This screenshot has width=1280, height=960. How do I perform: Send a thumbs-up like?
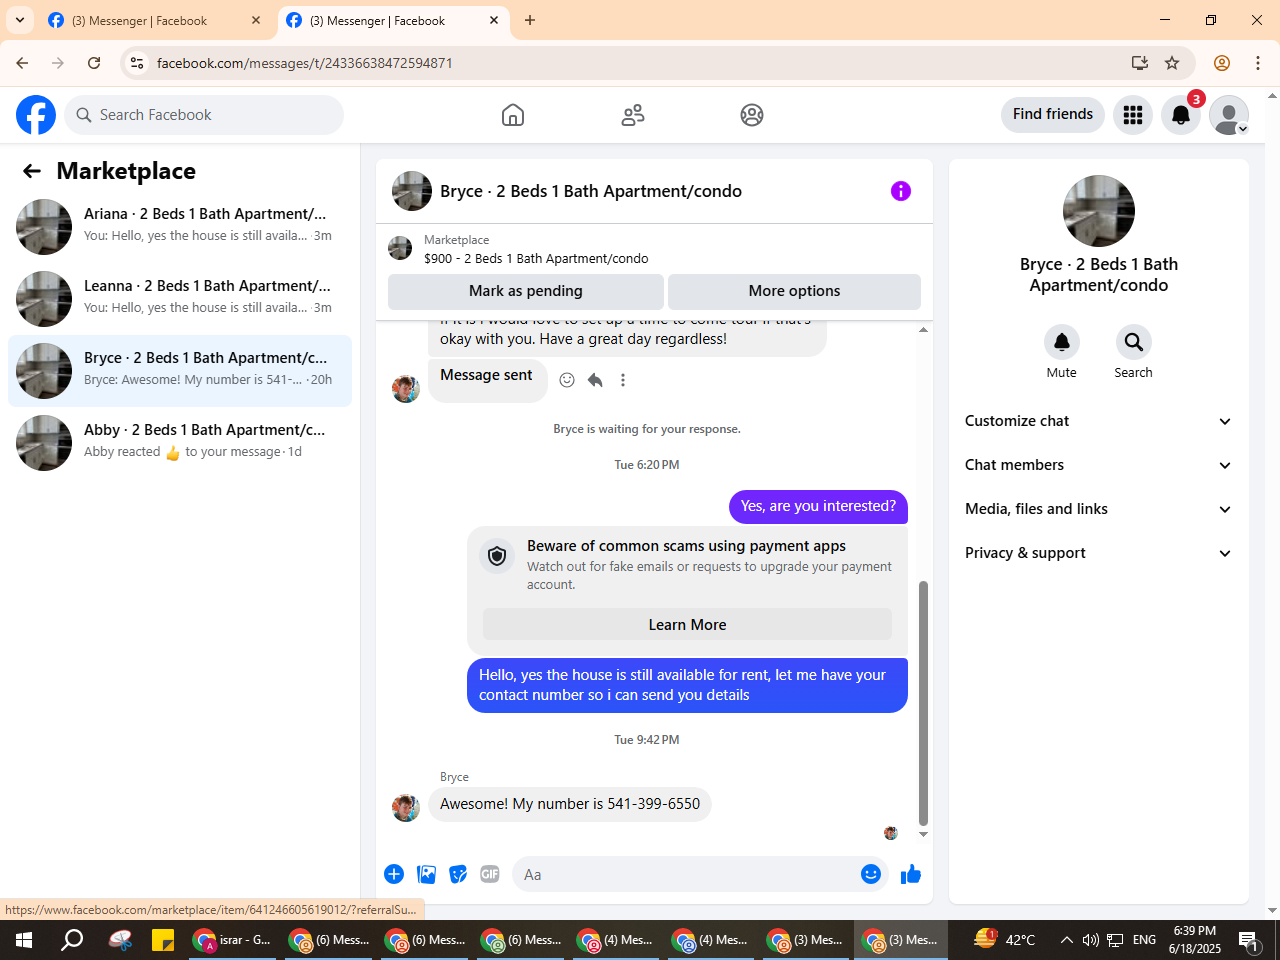click(911, 874)
